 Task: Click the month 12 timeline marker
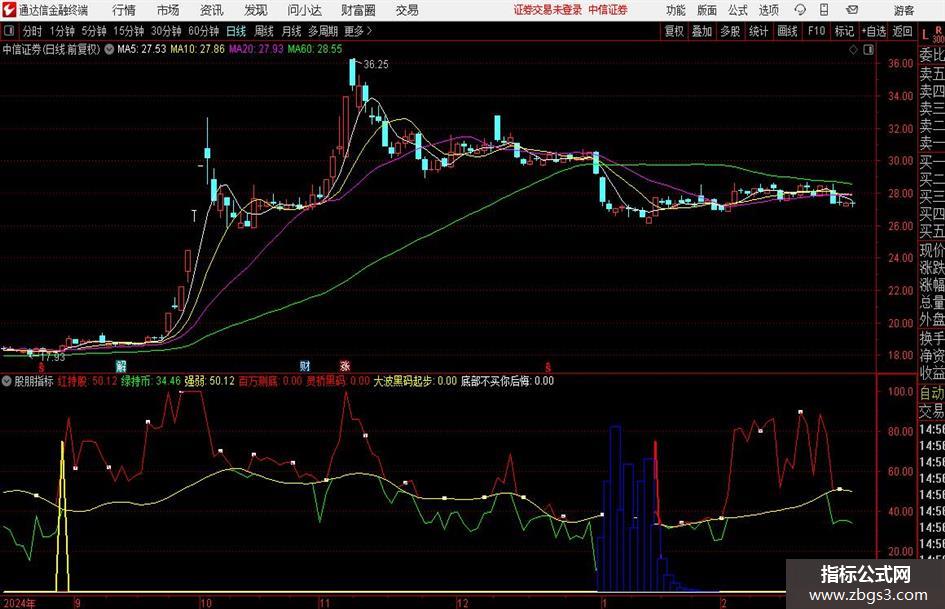[x=462, y=603]
